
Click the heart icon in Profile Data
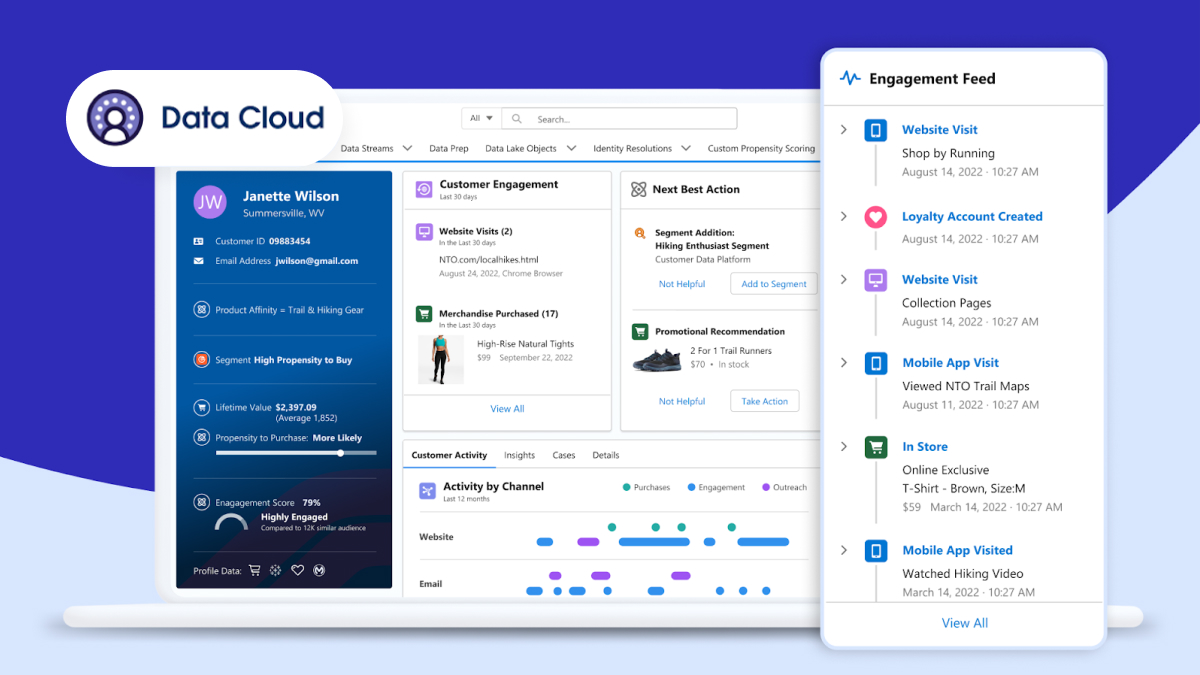coord(297,570)
